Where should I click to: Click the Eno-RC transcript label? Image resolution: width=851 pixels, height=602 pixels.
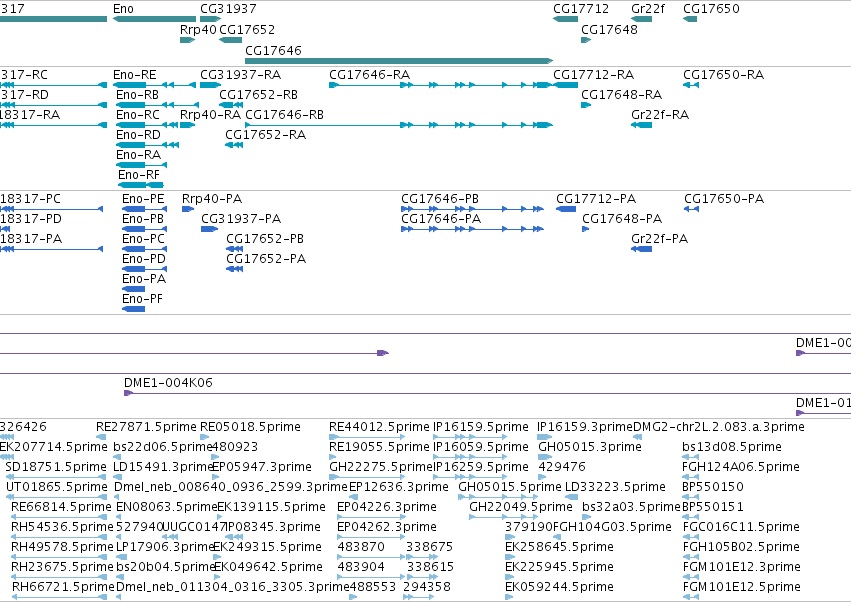(x=138, y=115)
